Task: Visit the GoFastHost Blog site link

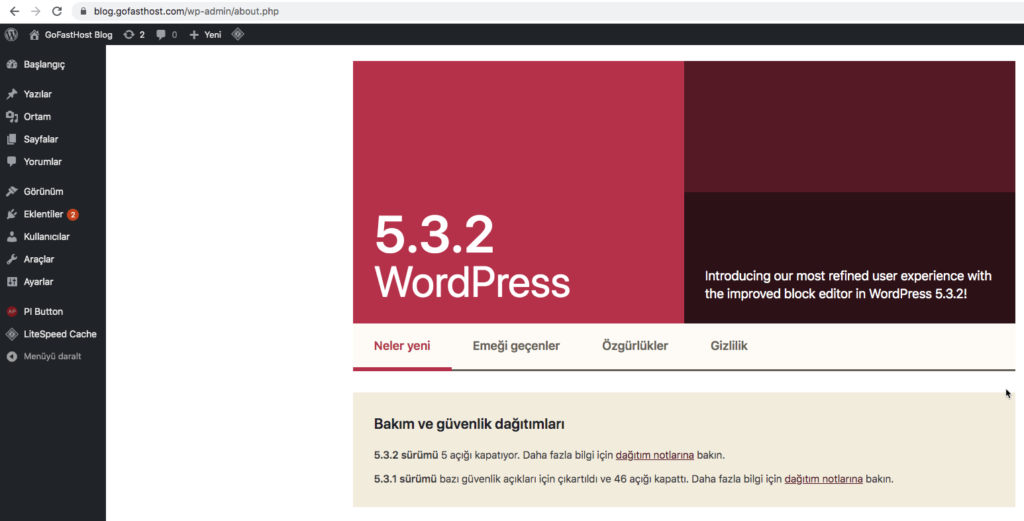Action: tap(78, 35)
